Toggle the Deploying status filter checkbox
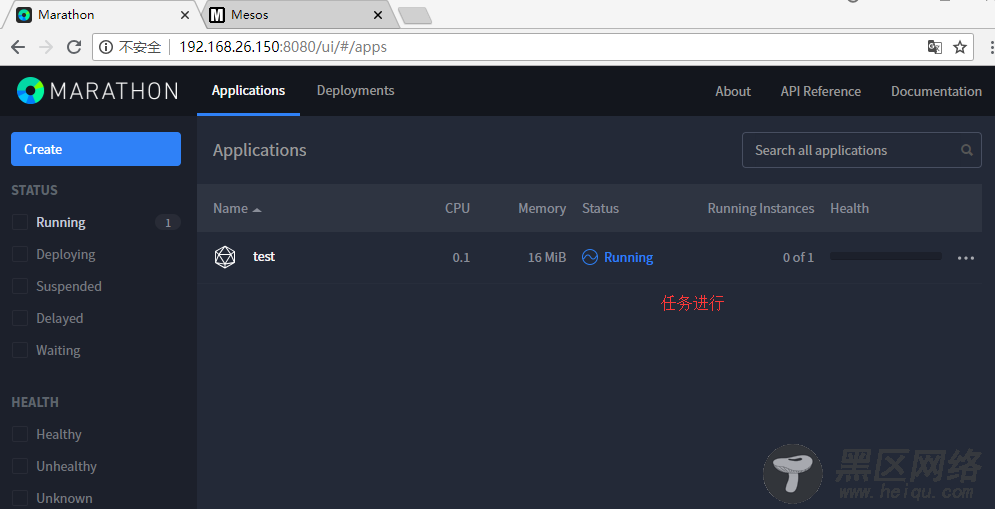 [20, 254]
